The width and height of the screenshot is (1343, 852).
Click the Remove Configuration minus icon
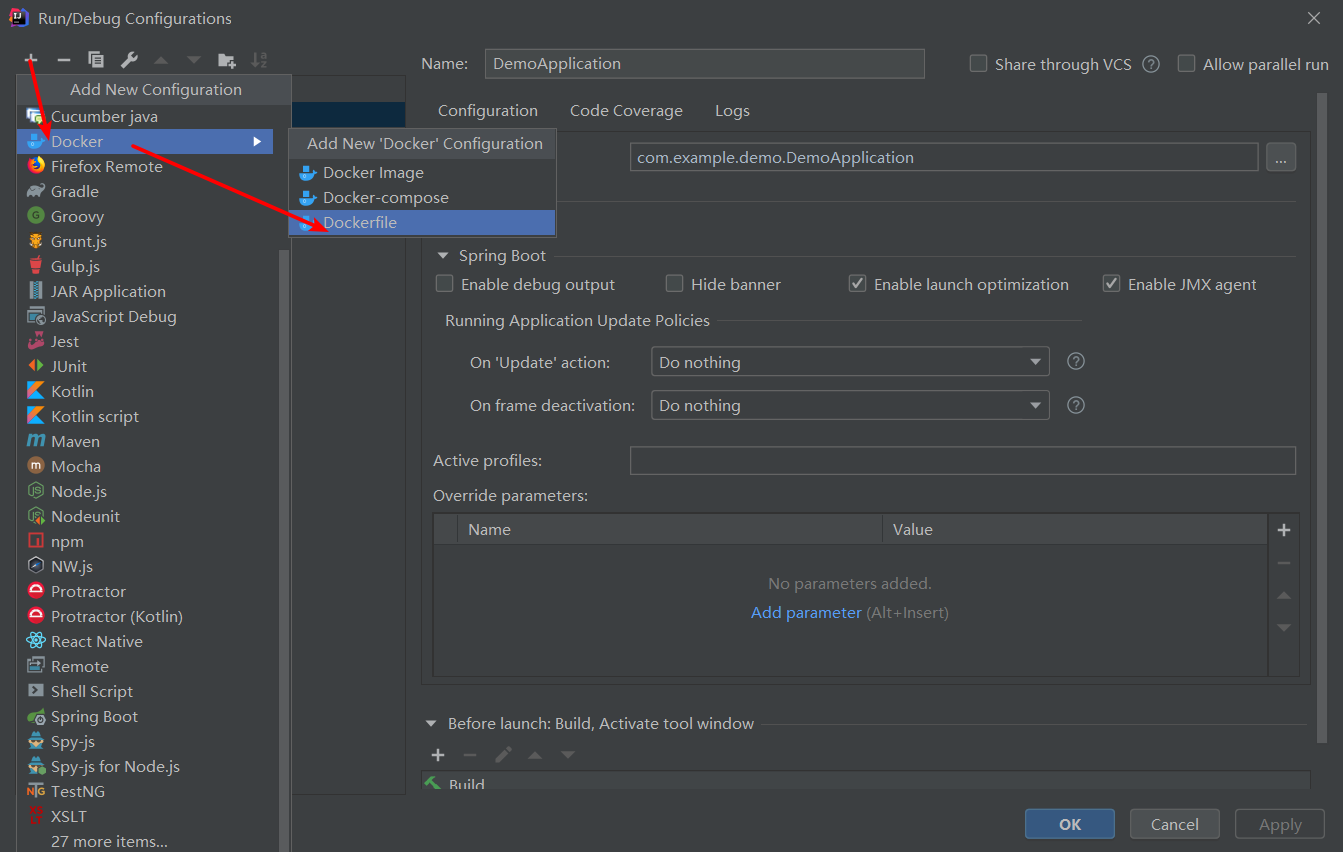click(63, 60)
